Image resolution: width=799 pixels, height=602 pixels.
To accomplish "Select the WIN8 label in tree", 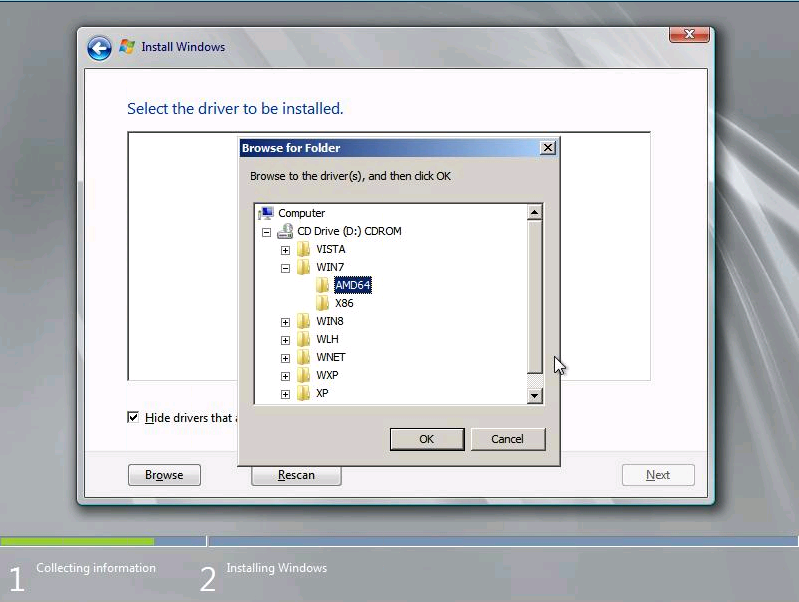I will [330, 321].
